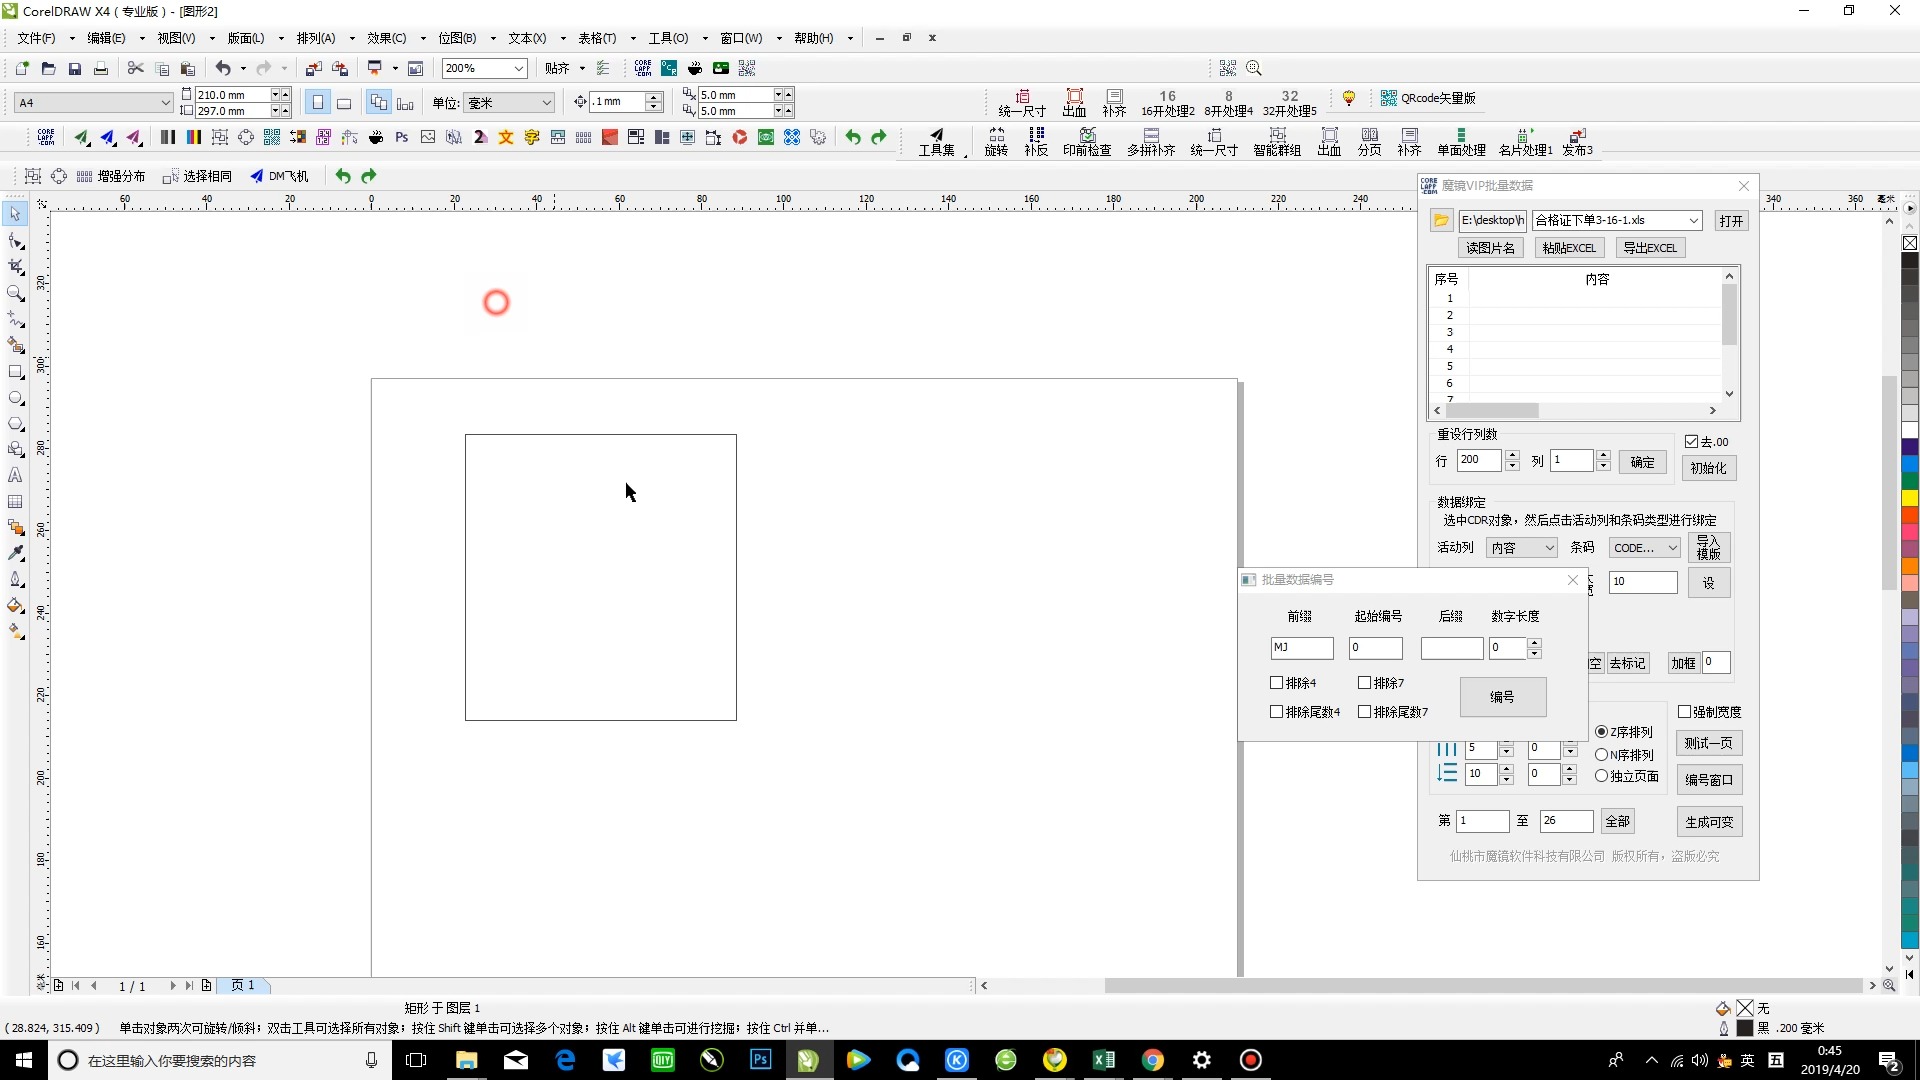Select the N序排列 radio option
The image size is (1920, 1080).
(1602, 755)
